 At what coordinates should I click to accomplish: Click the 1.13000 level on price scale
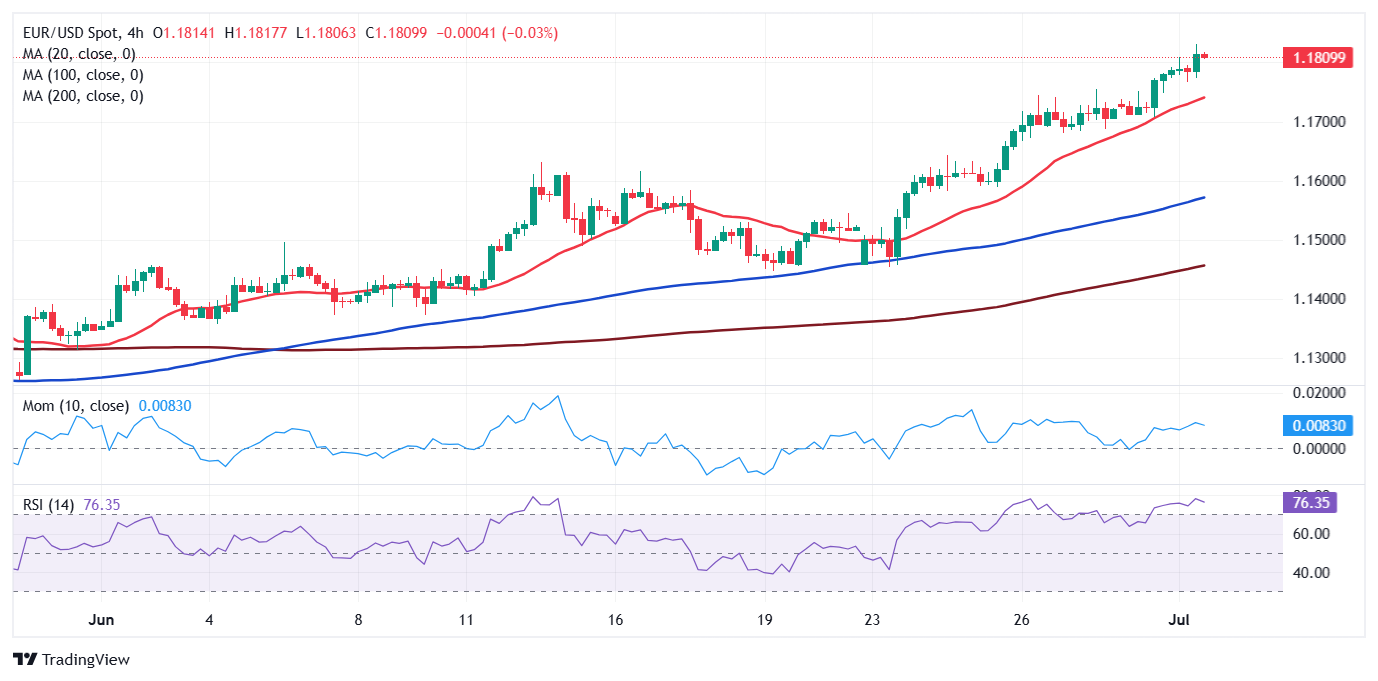(1318, 358)
